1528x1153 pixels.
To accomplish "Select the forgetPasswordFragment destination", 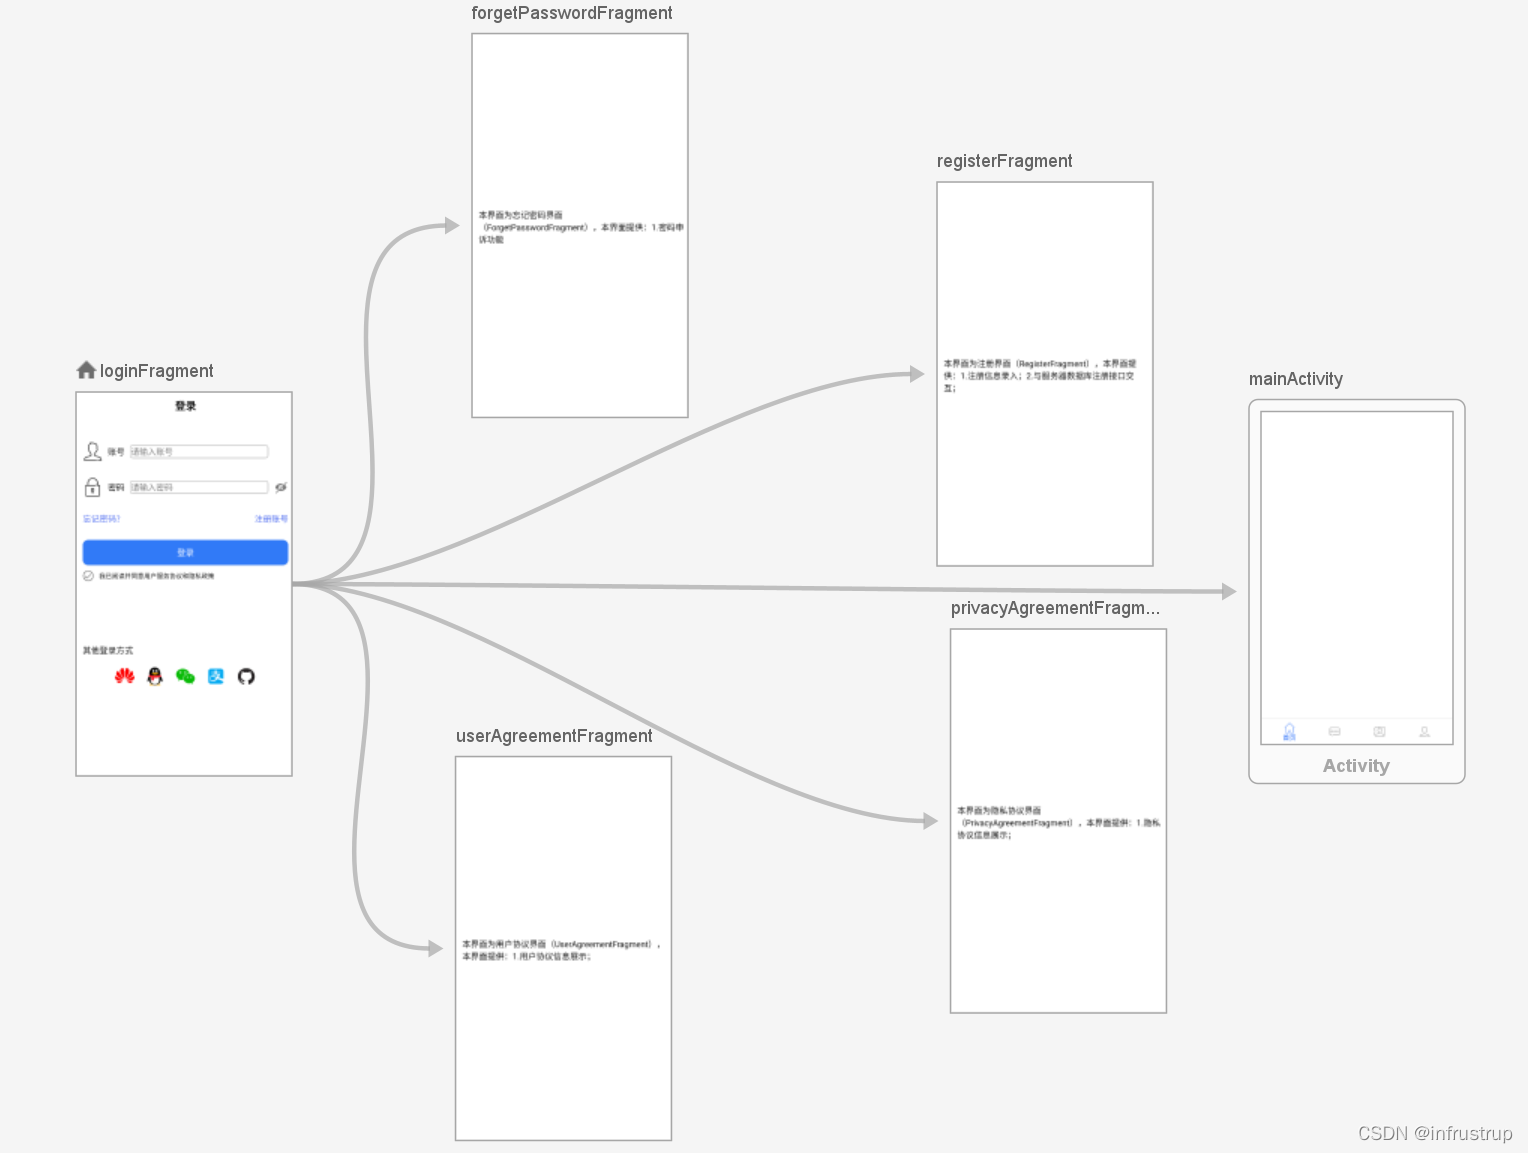I will [580, 225].
